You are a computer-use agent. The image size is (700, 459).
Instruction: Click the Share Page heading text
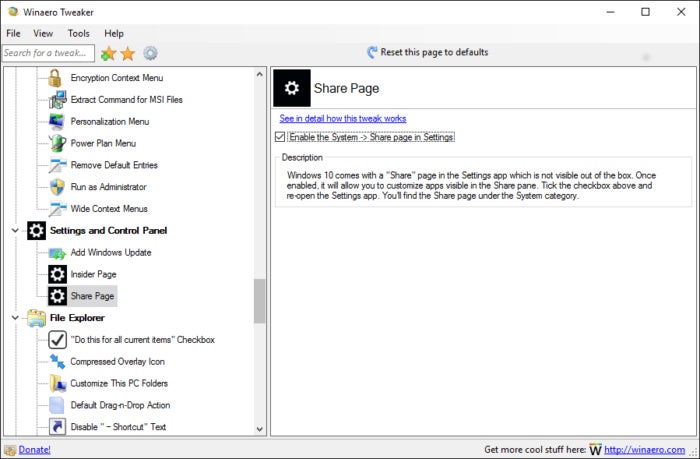[346, 88]
